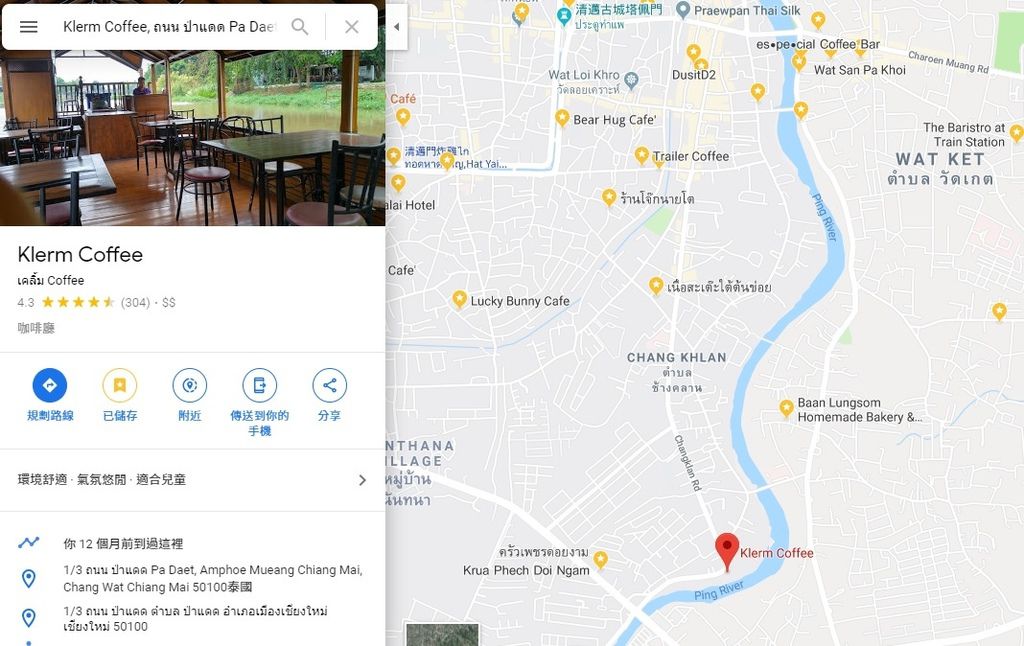Open the timeline visit entry 你 12 個月前到過這裡
This screenshot has height=646, width=1024.
point(123,543)
